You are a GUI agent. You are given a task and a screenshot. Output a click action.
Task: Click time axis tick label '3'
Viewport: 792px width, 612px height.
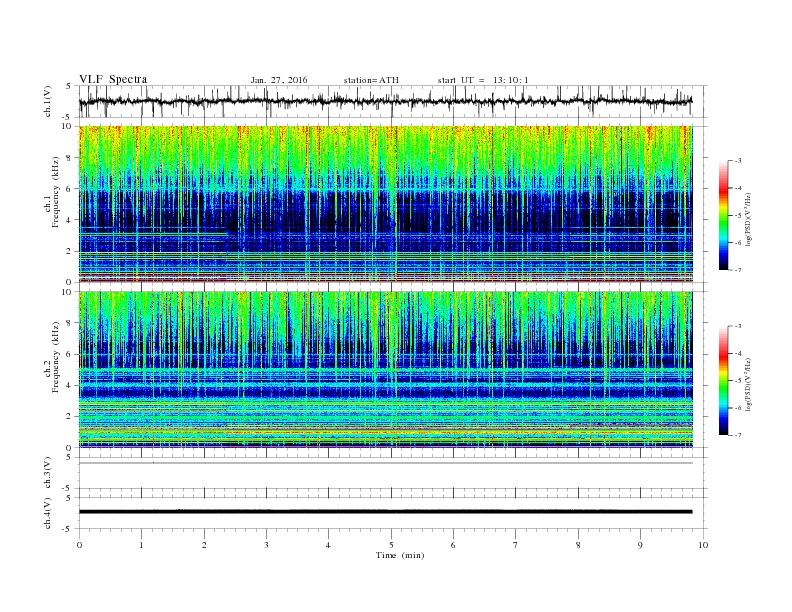point(266,545)
